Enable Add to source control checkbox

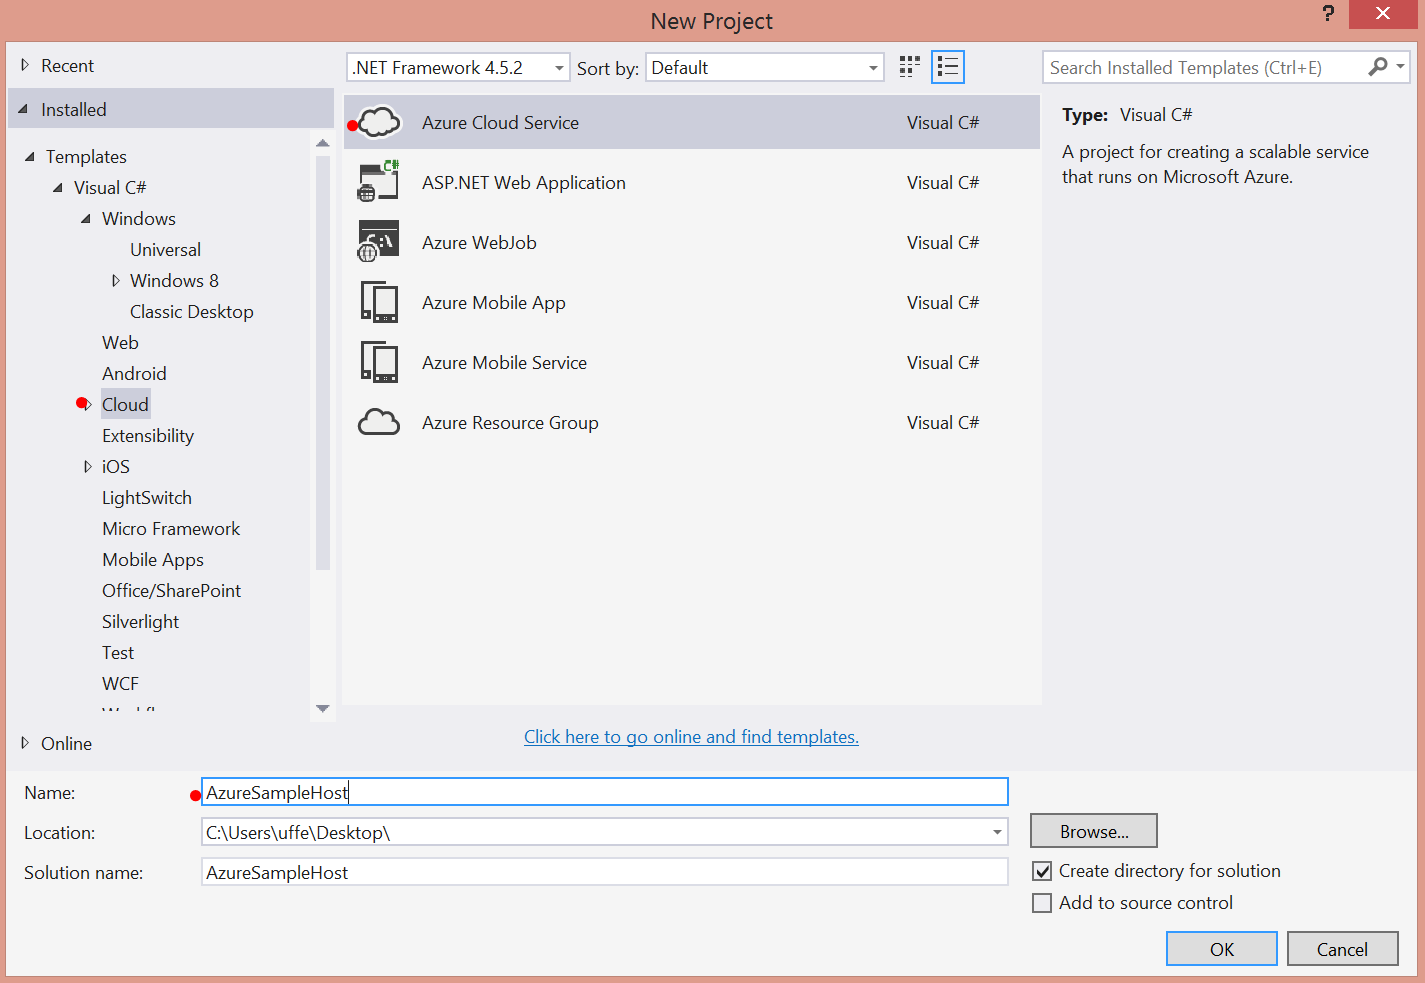pos(1042,903)
